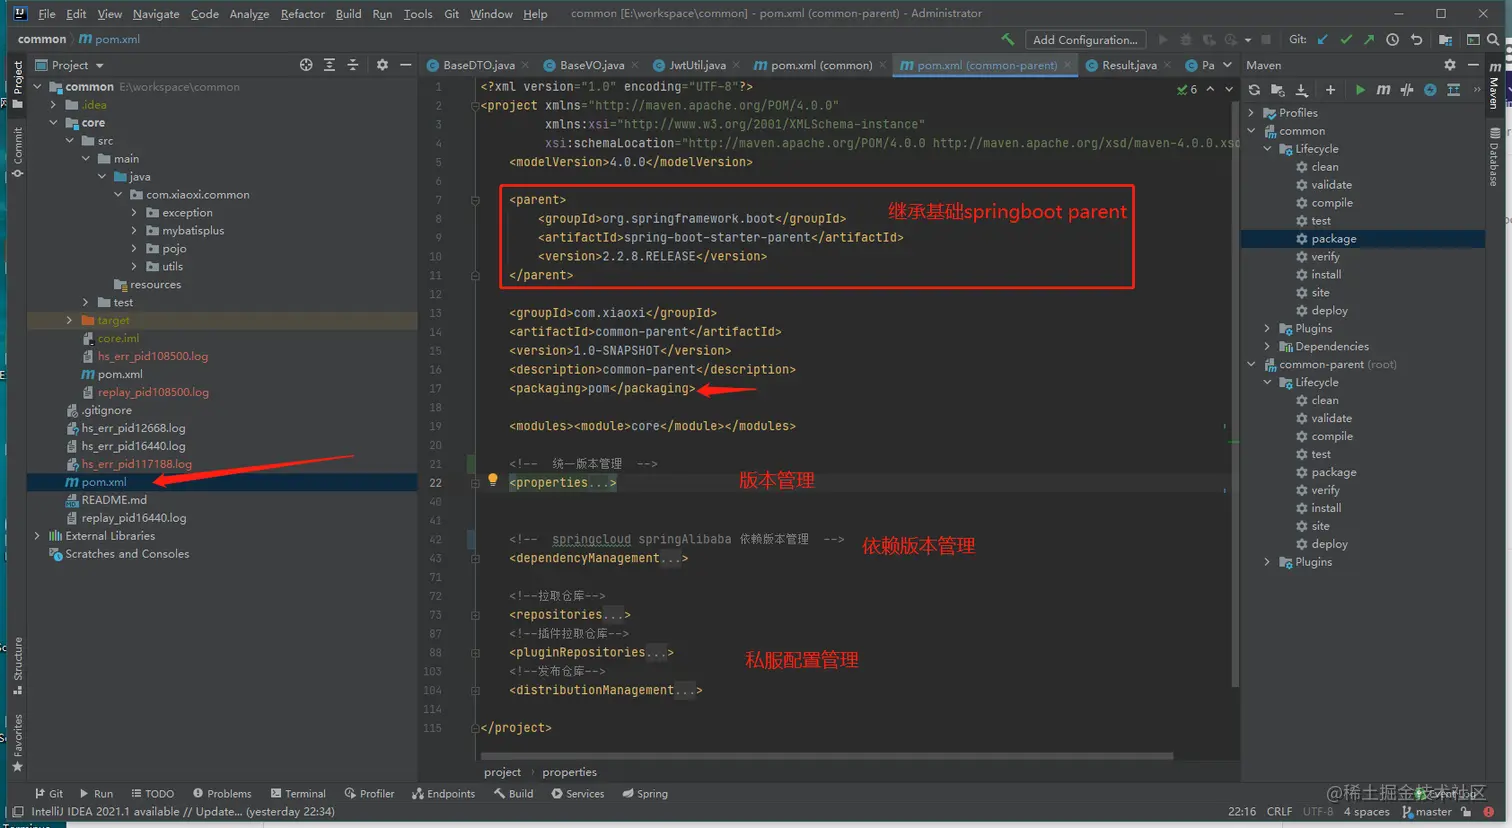Select package lifecycle goal under common
Image resolution: width=1512 pixels, height=828 pixels.
click(1333, 239)
